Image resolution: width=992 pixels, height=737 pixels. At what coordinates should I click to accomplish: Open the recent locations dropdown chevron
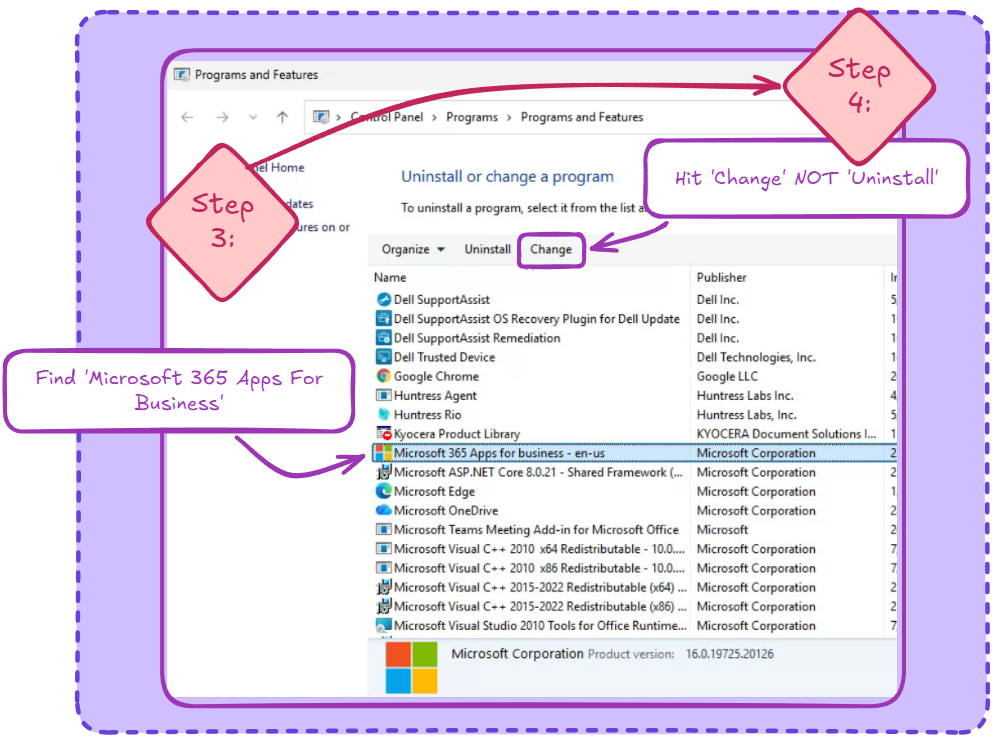[253, 117]
